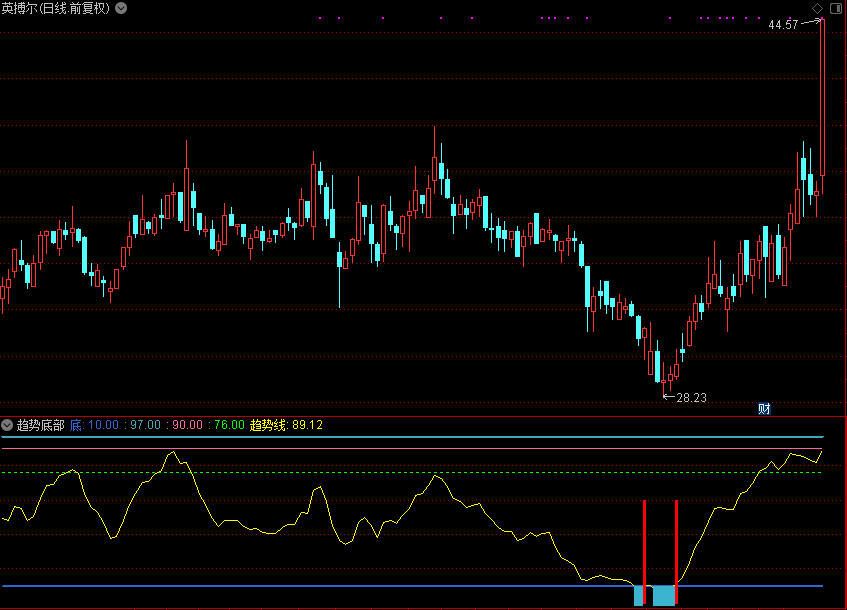Expand the 趋势底部 indicator menu arrow
Screen dimensions: 847x610
click(x=8, y=425)
